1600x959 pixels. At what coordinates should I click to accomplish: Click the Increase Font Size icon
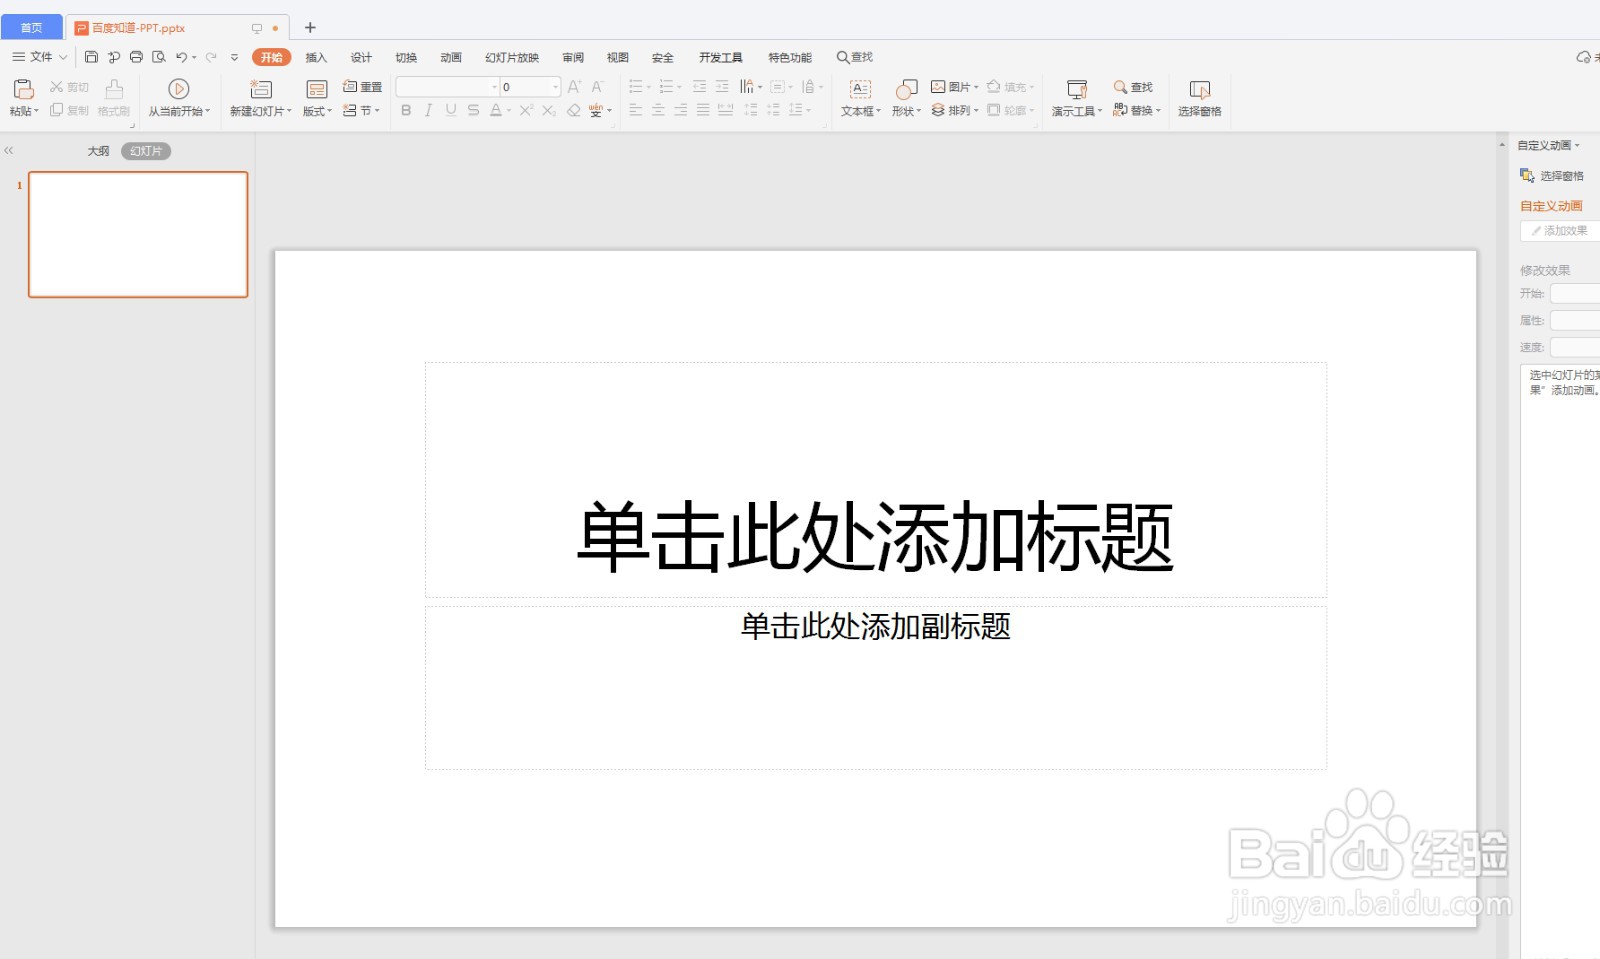pos(574,87)
